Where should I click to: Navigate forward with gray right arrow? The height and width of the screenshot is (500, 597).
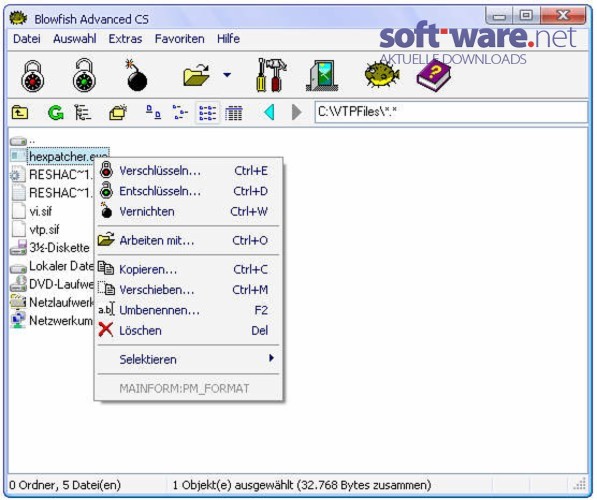pyautogui.click(x=296, y=113)
